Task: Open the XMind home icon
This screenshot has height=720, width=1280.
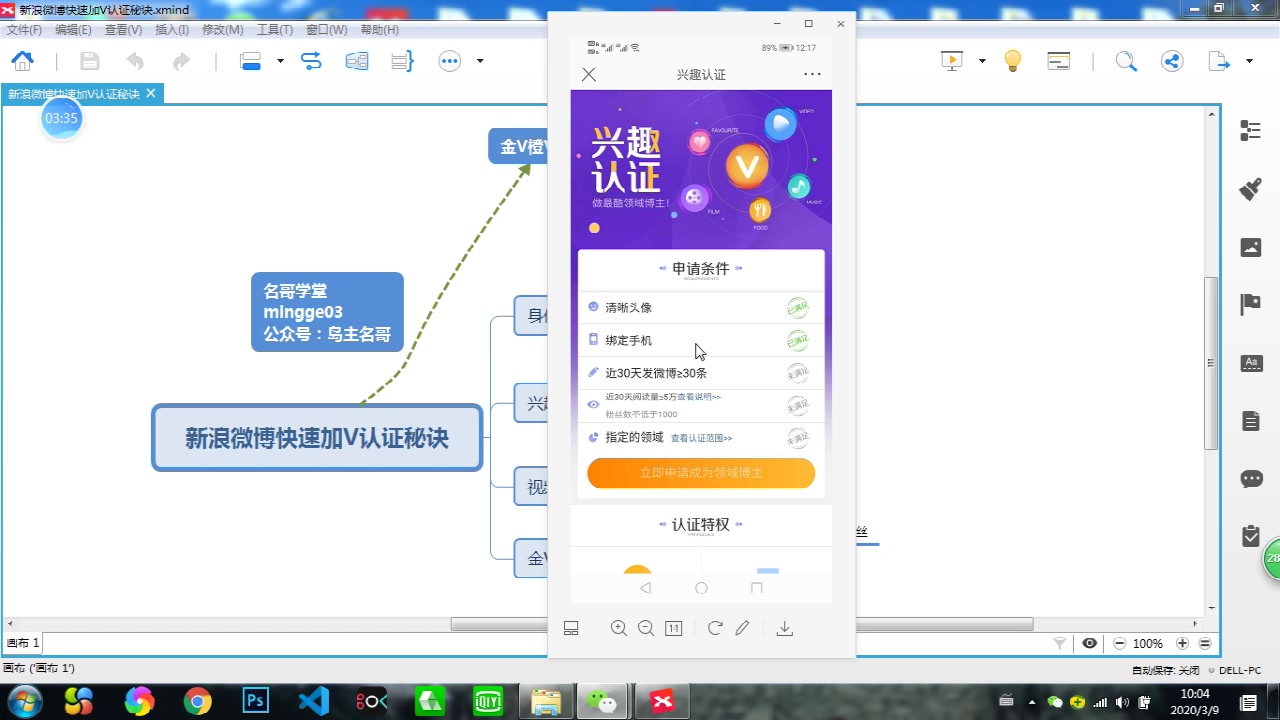Action: 22,61
